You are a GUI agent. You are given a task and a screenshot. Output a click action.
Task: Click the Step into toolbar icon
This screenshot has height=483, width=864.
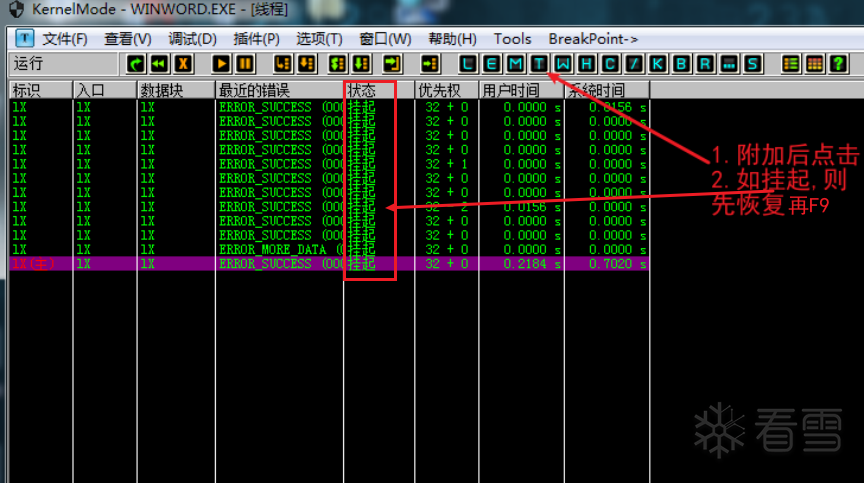[x=283, y=64]
